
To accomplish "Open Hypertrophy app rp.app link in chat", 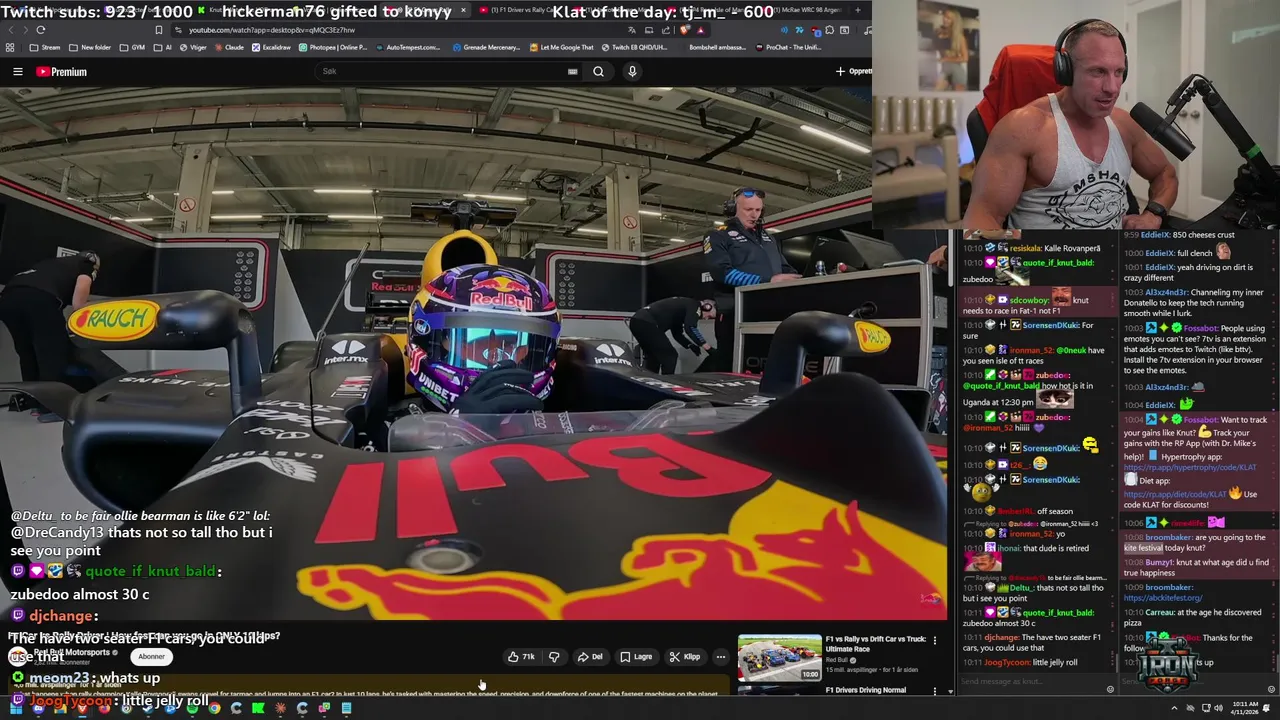I will click(x=1190, y=468).
